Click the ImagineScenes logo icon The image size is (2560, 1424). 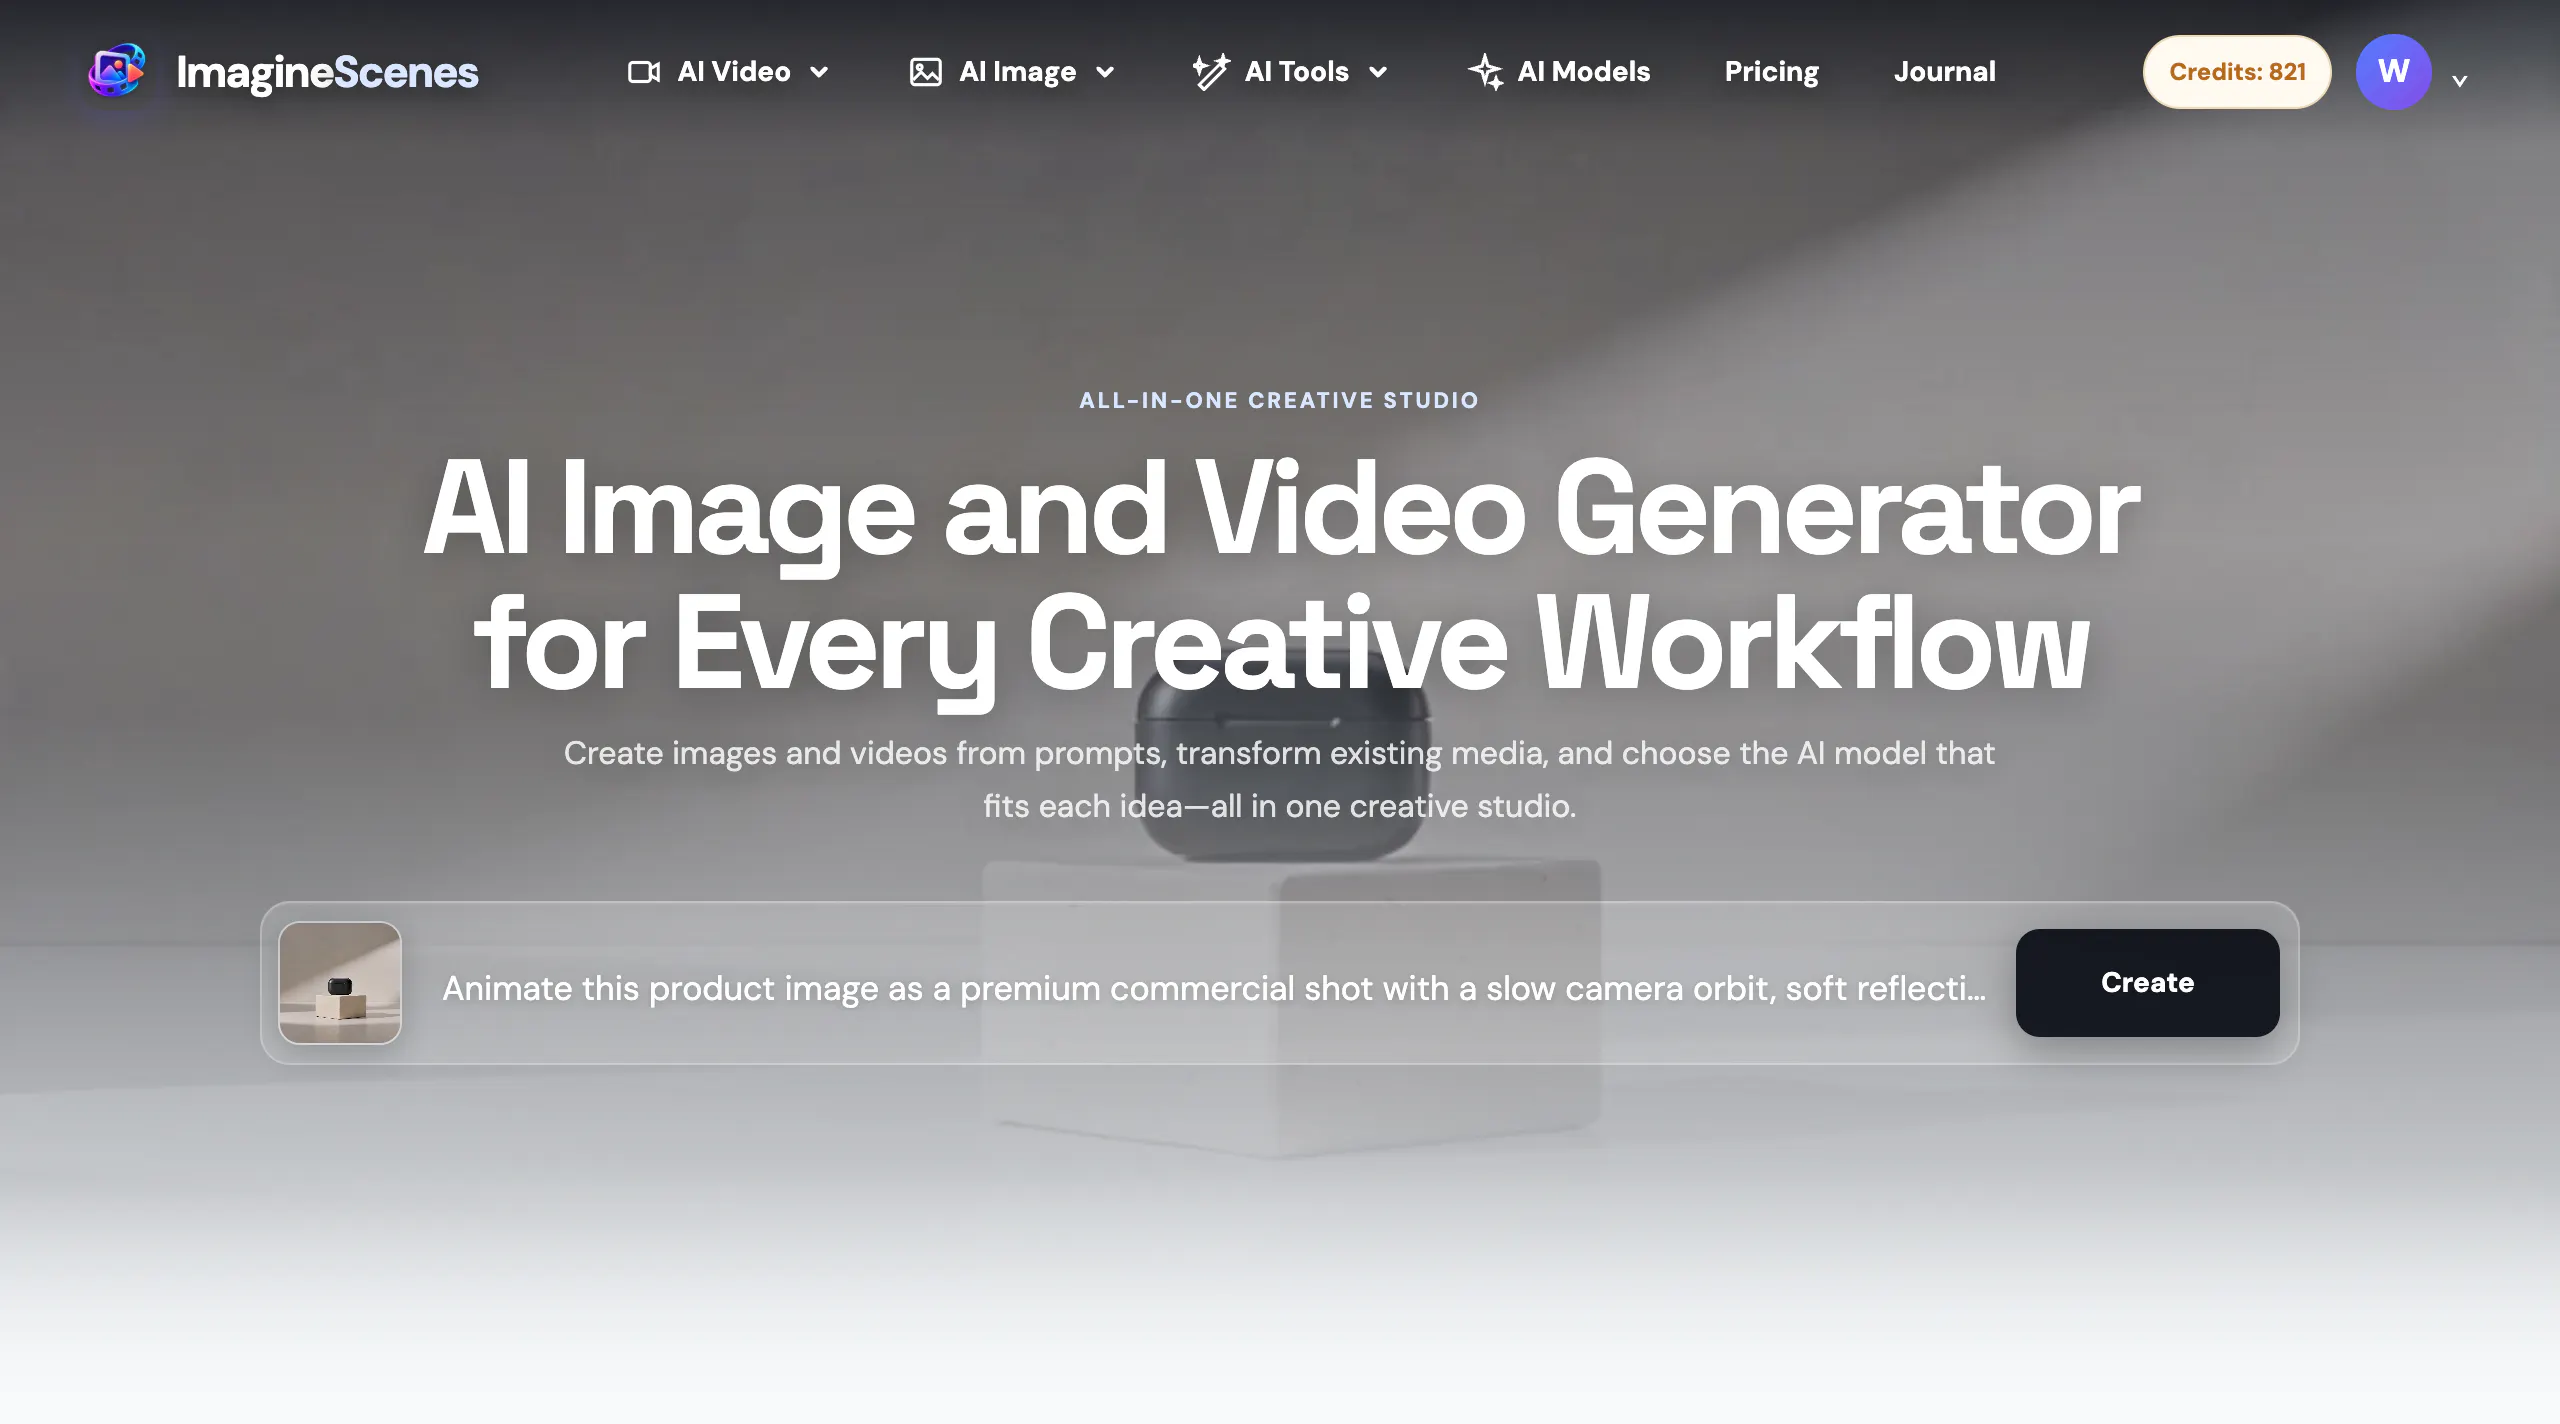[117, 71]
